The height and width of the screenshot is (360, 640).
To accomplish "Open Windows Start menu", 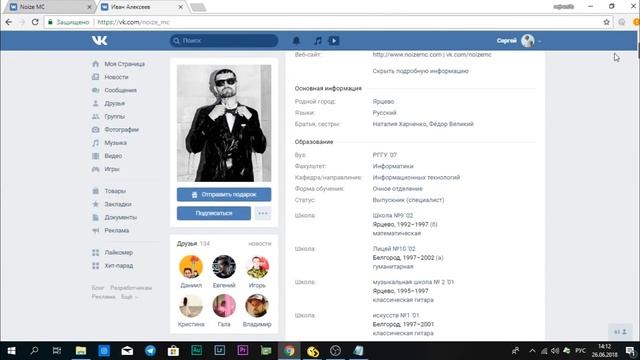I will click(11, 351).
